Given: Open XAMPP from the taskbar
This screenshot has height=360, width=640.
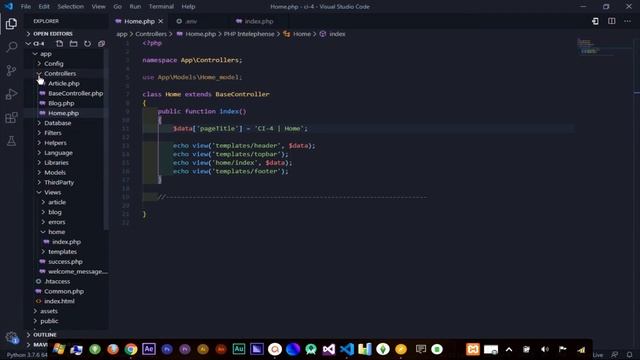Looking at the screenshot, I should click(x=473, y=349).
